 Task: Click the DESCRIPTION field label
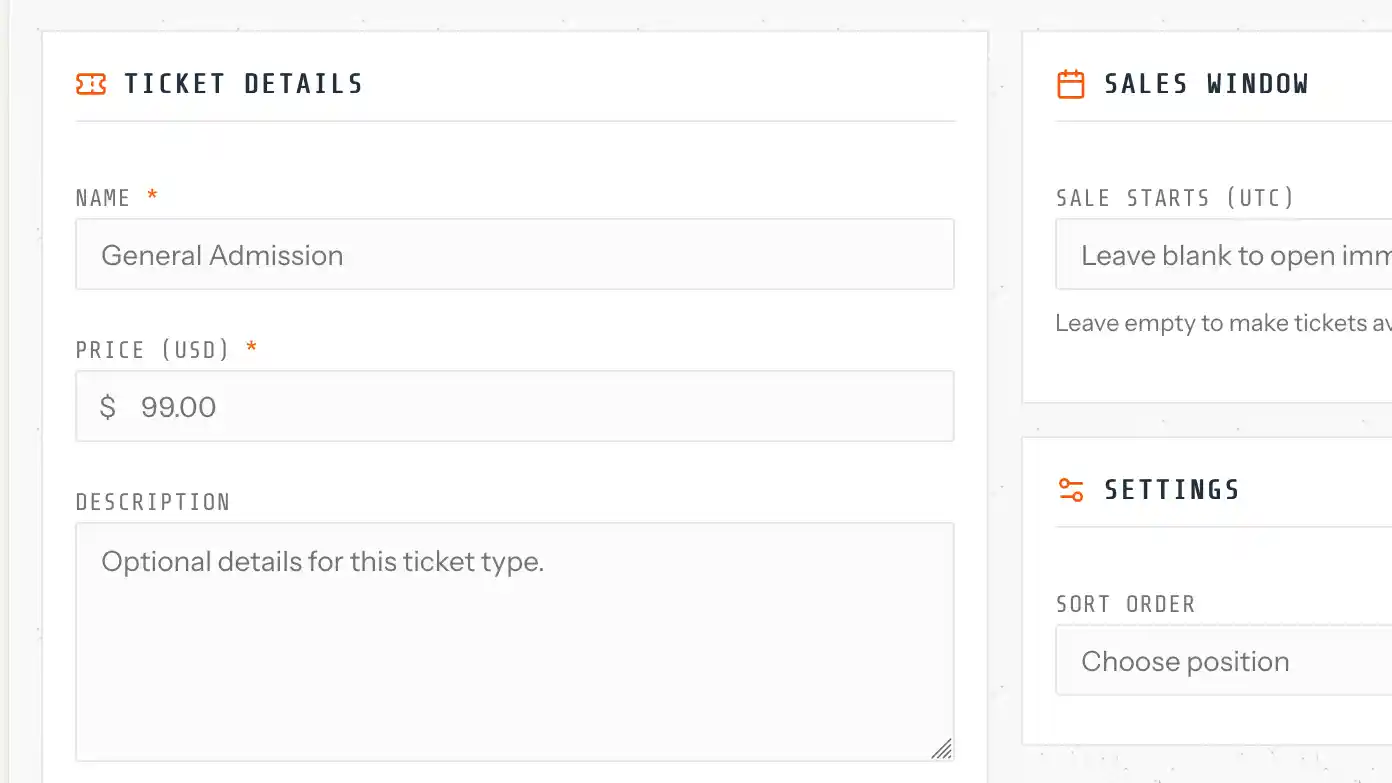(153, 502)
